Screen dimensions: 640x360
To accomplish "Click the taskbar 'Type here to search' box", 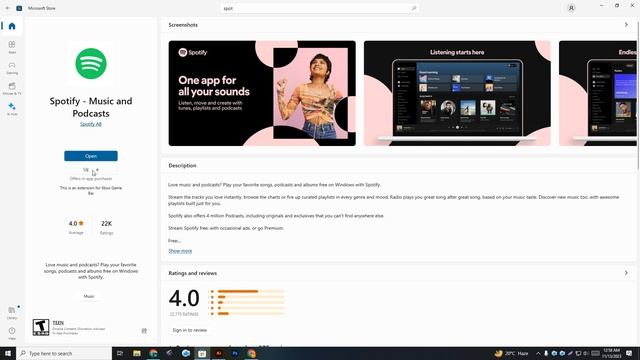I will pyautogui.click(x=64, y=353).
